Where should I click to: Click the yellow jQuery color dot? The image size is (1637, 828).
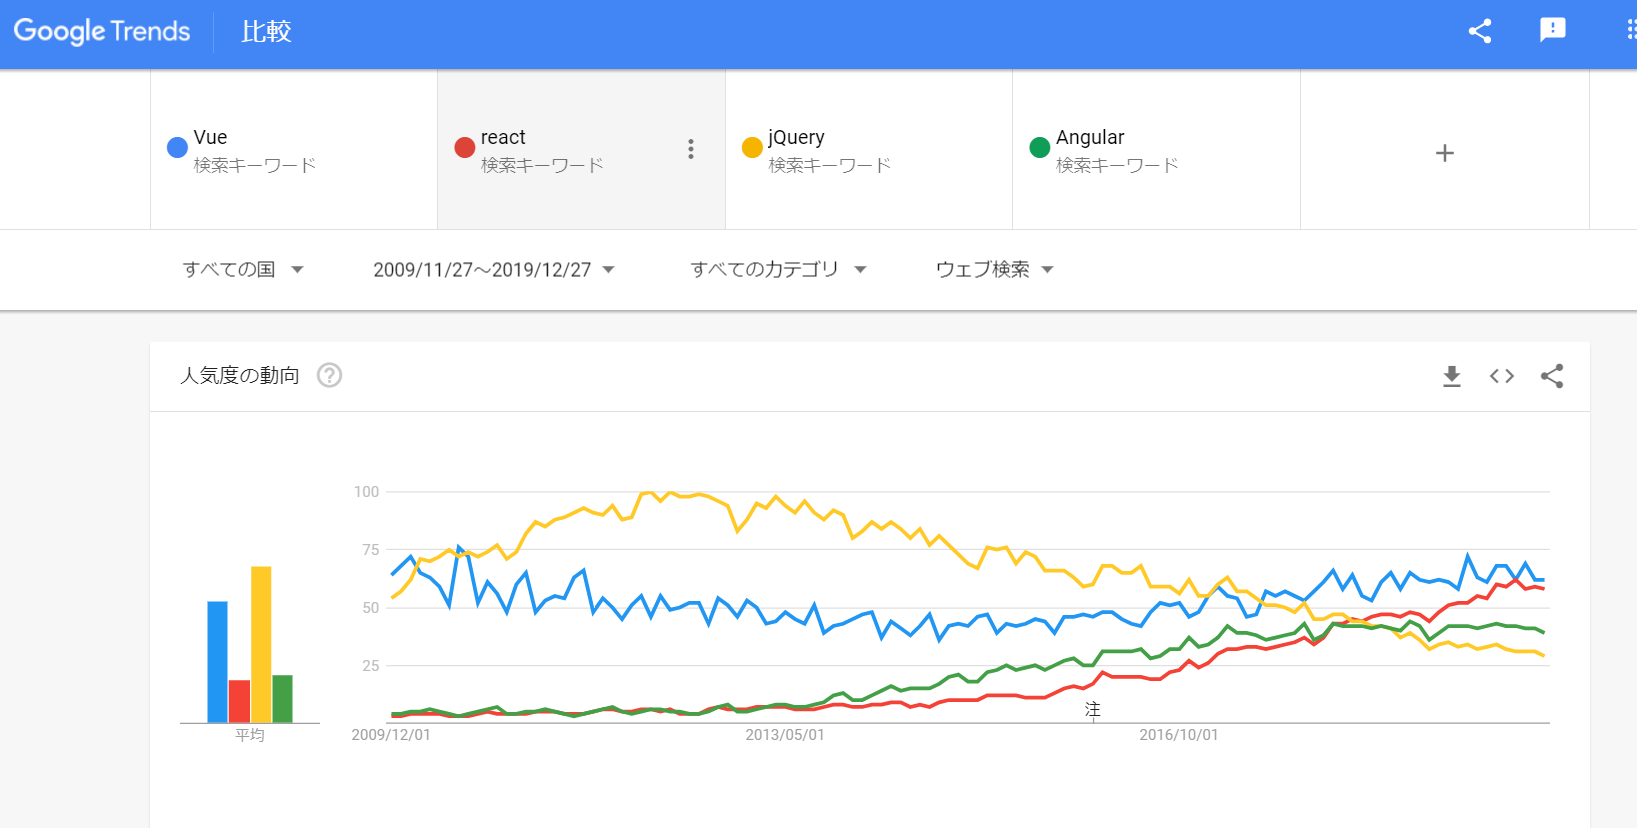coord(752,148)
